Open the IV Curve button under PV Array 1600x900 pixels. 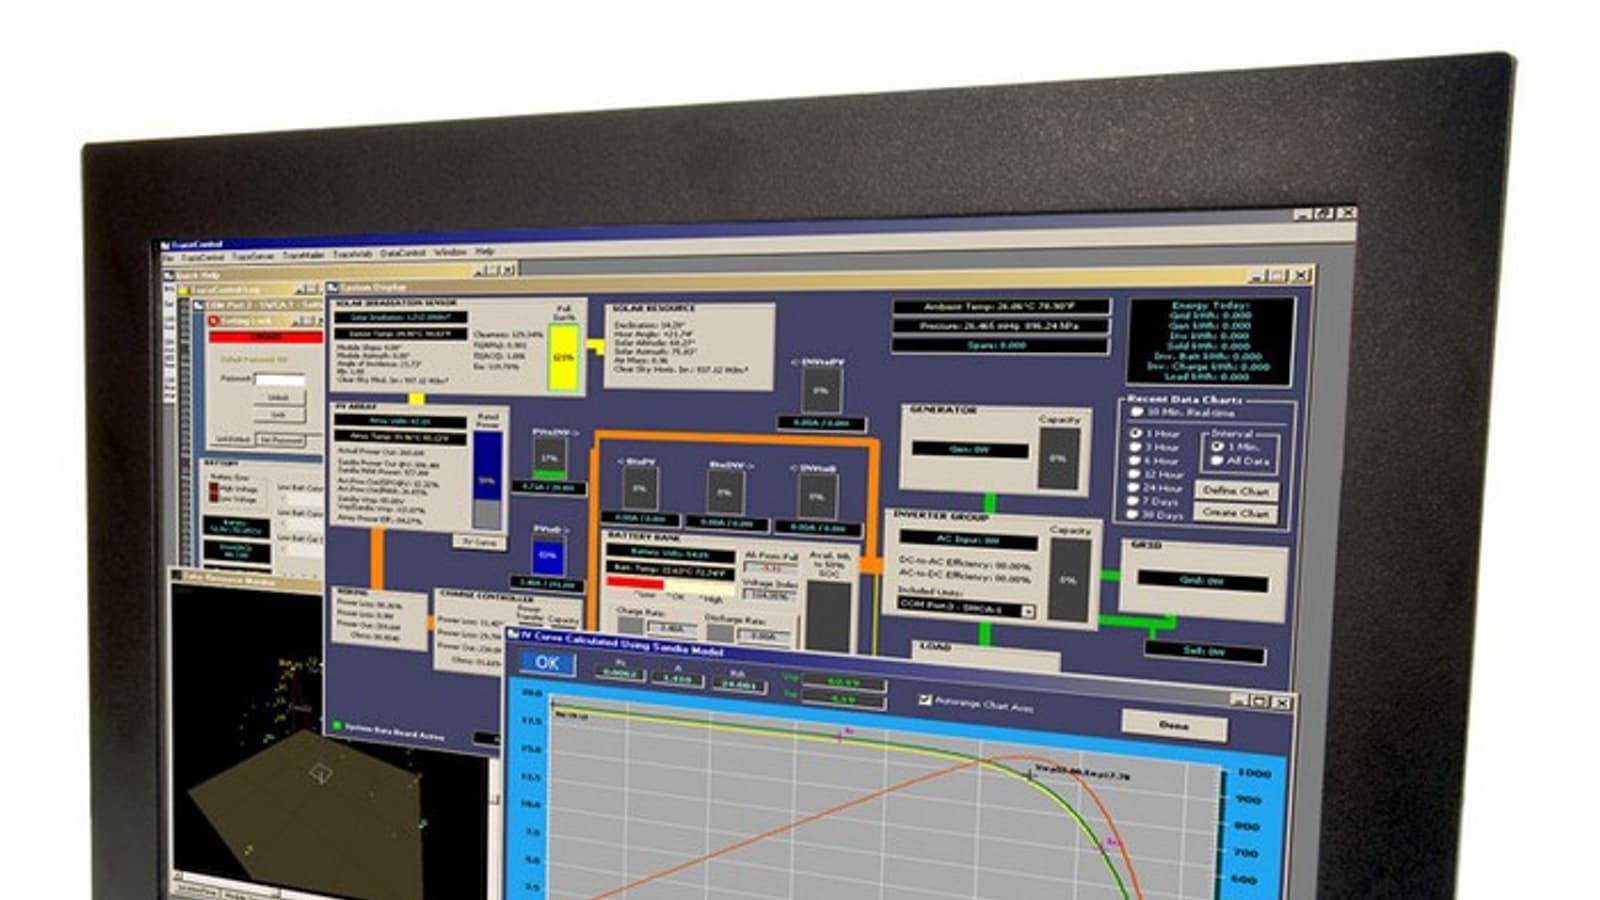(x=478, y=542)
